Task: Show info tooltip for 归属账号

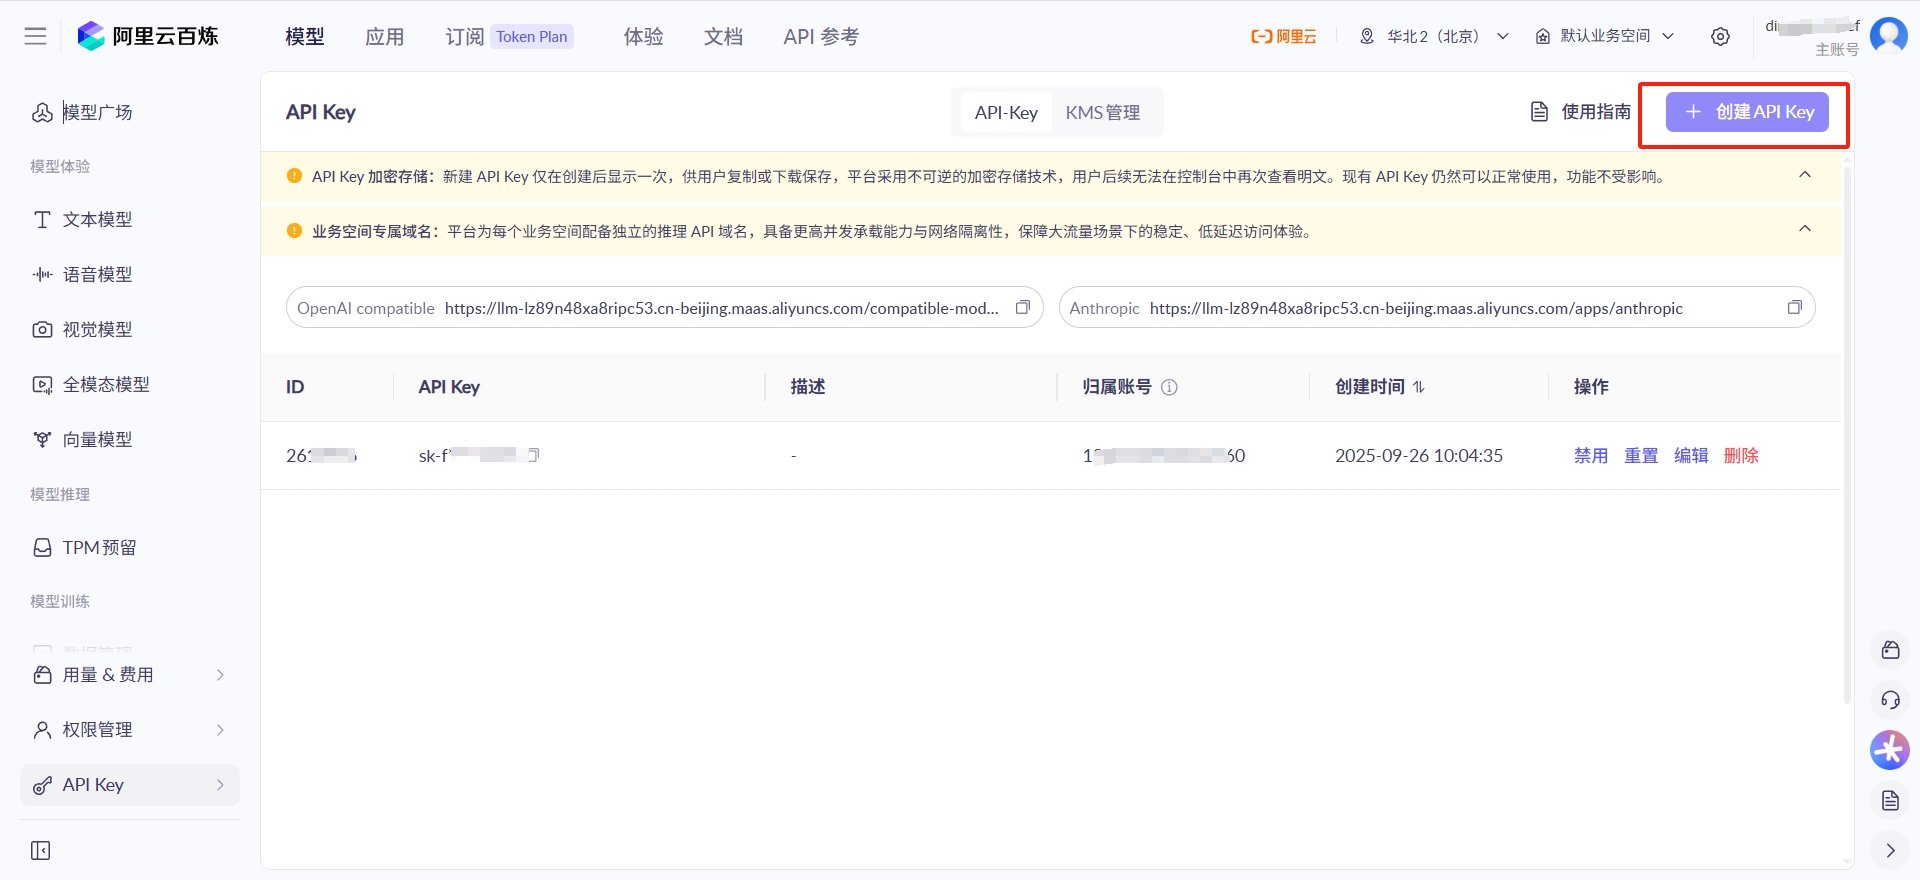Action: (x=1169, y=387)
